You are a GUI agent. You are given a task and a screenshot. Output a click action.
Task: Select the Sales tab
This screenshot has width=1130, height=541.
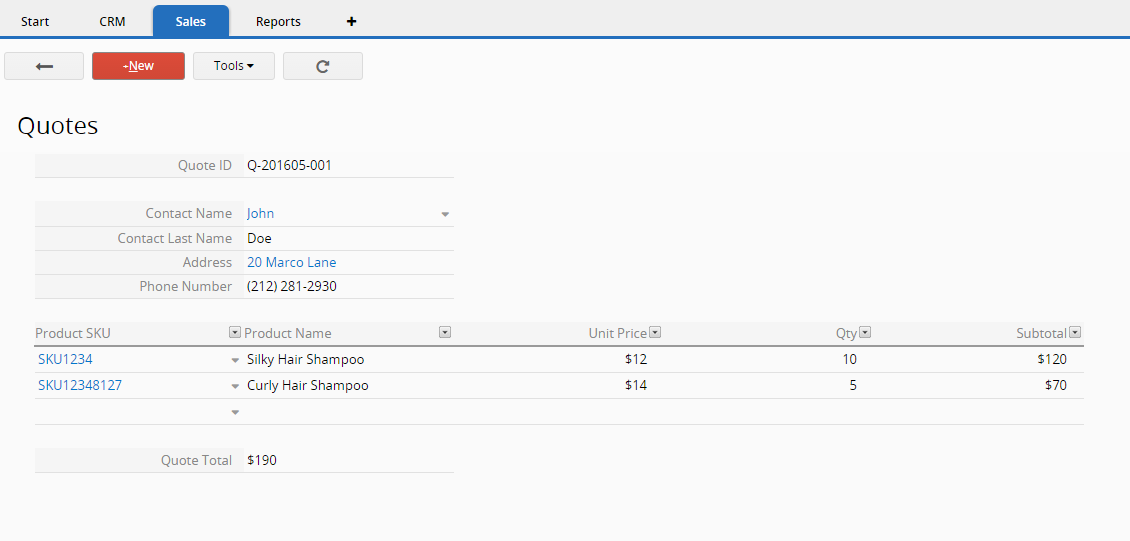tap(191, 22)
